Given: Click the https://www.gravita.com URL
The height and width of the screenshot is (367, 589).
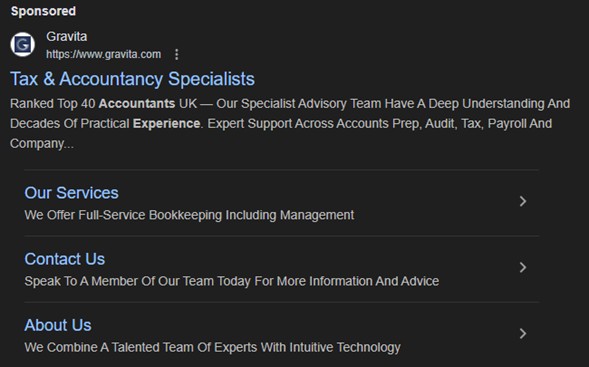Looking at the screenshot, I should click(104, 54).
